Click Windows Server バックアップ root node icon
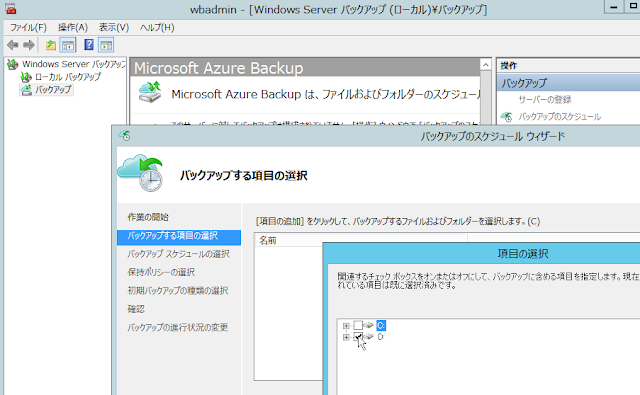 (x=13, y=64)
